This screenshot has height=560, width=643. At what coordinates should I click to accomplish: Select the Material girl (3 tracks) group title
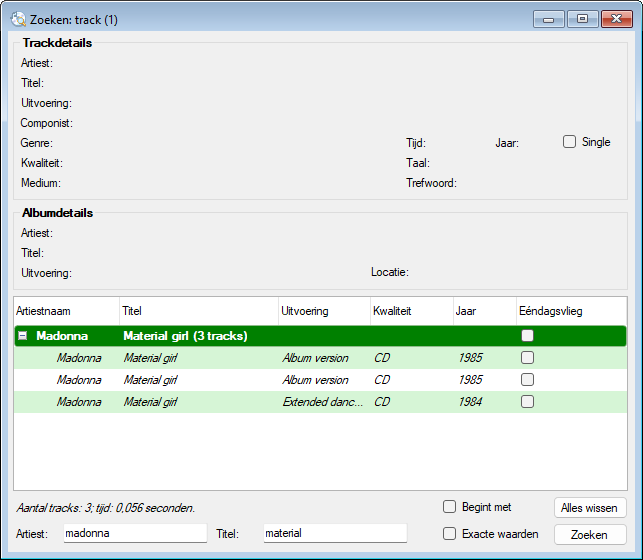(185, 336)
